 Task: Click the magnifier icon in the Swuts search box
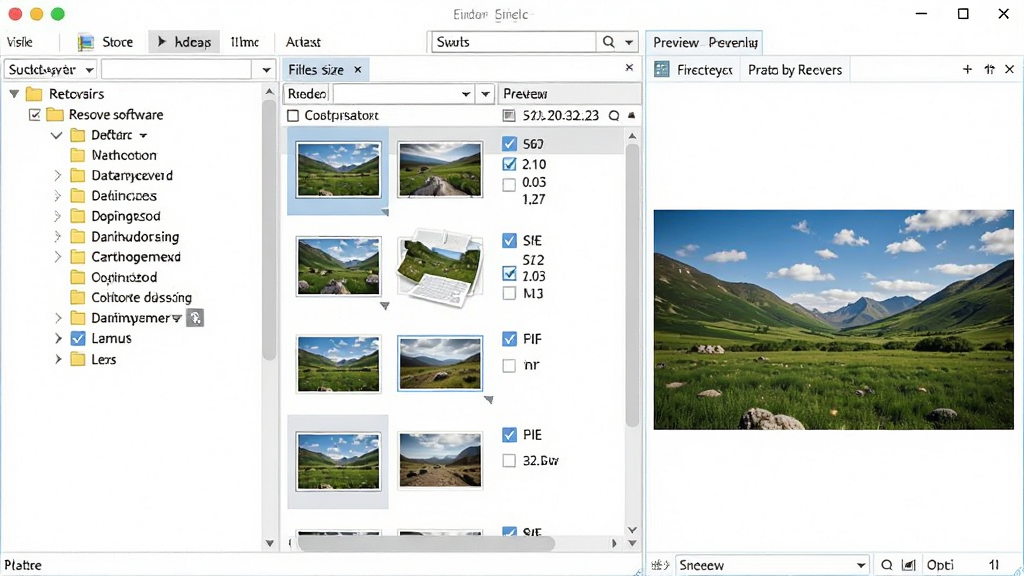click(609, 42)
